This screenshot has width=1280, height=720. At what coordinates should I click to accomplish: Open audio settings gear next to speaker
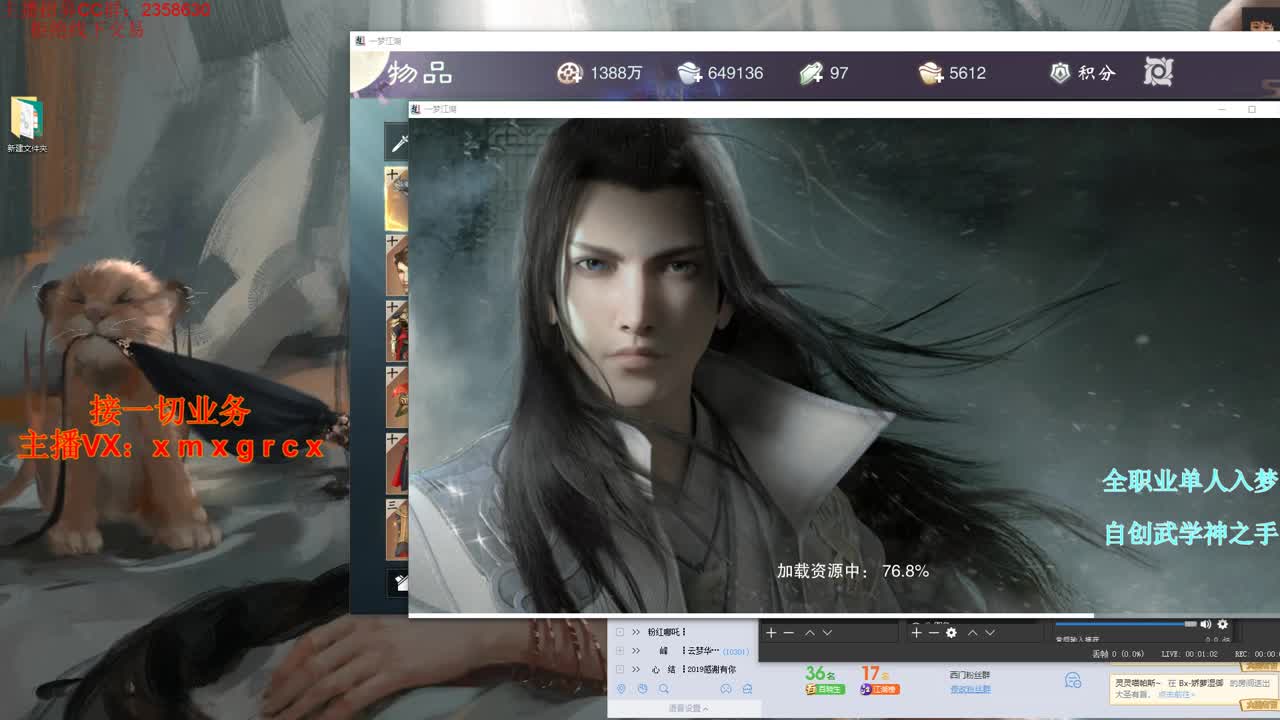click(x=1222, y=624)
